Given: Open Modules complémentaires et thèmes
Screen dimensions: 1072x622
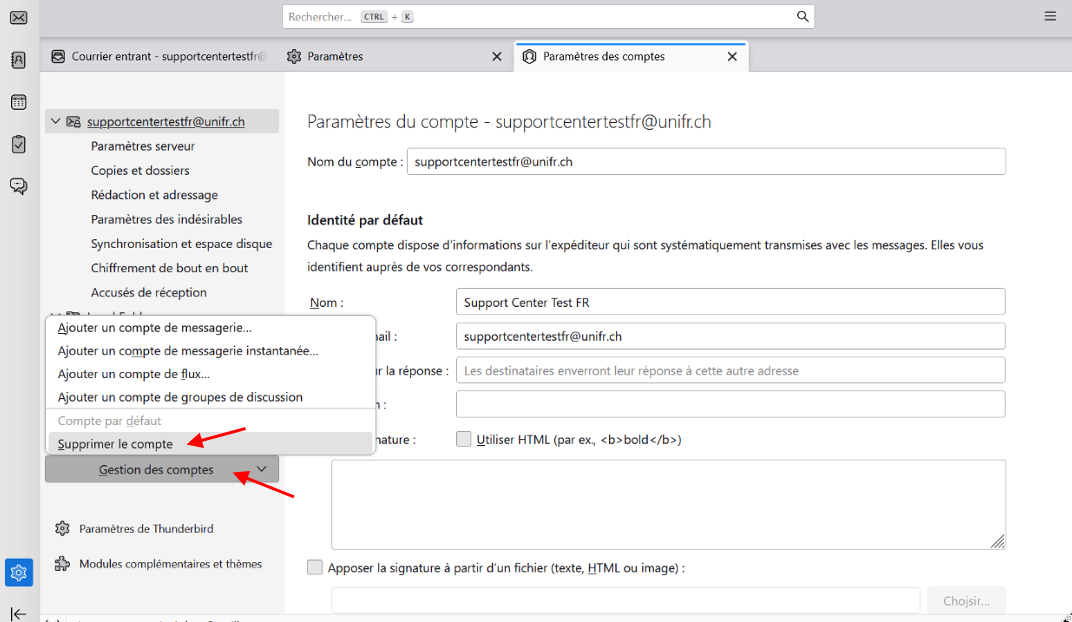Looking at the screenshot, I should pyautogui.click(x=170, y=564).
